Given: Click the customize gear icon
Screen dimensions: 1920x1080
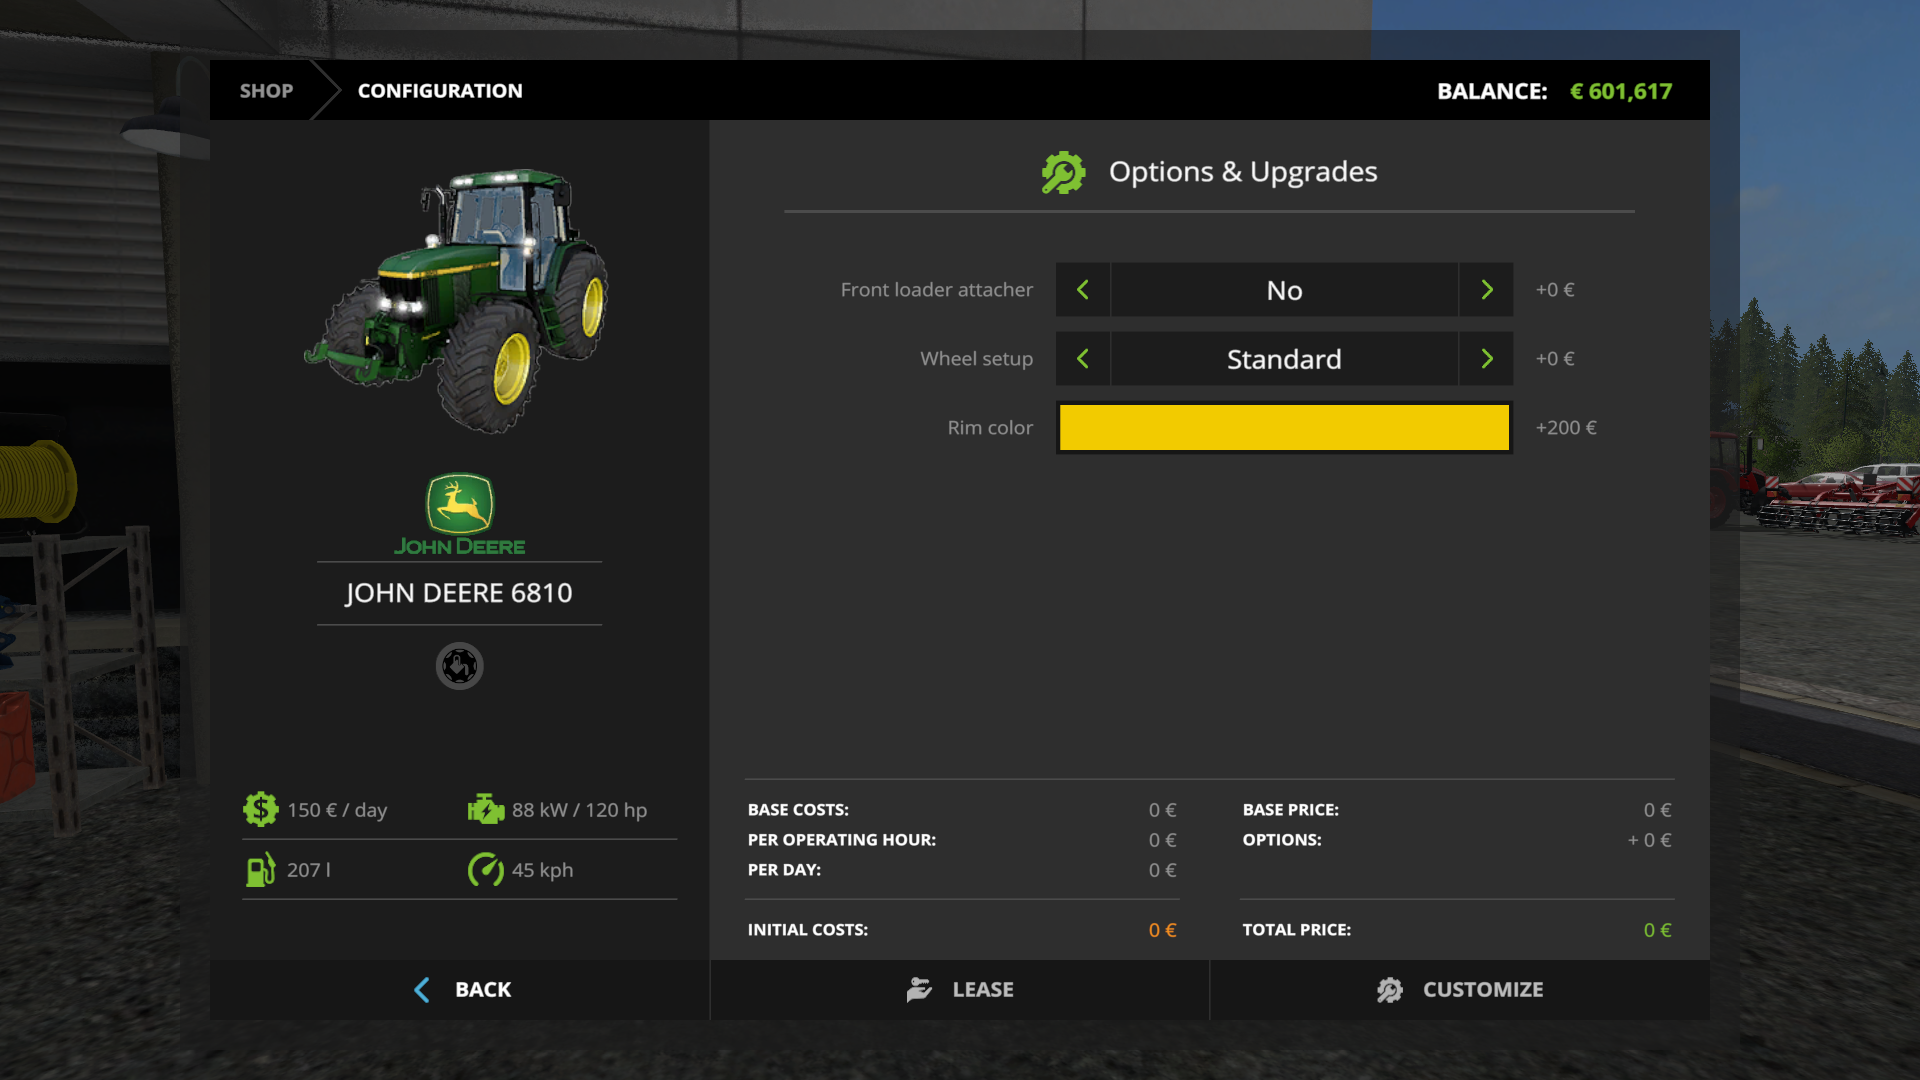Looking at the screenshot, I should pos(1390,990).
